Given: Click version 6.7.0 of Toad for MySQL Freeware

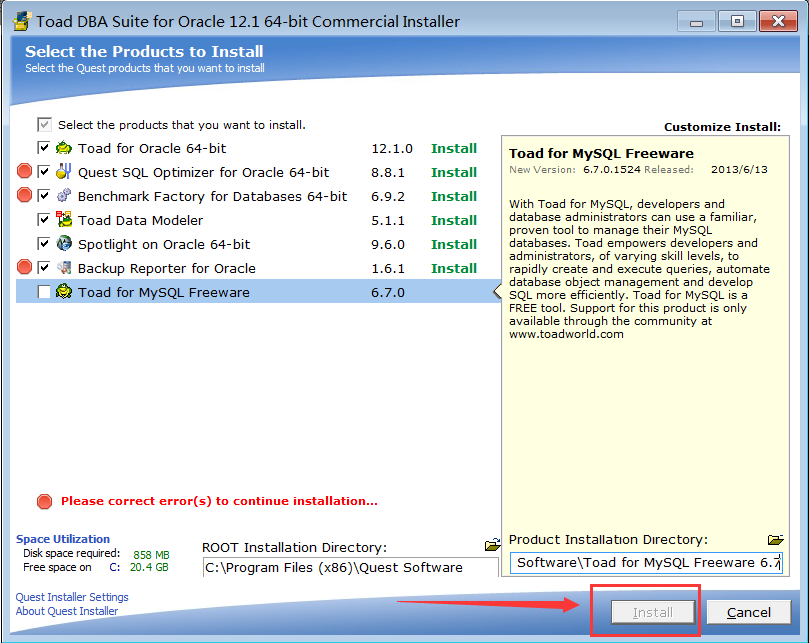Looking at the screenshot, I should (x=388, y=293).
